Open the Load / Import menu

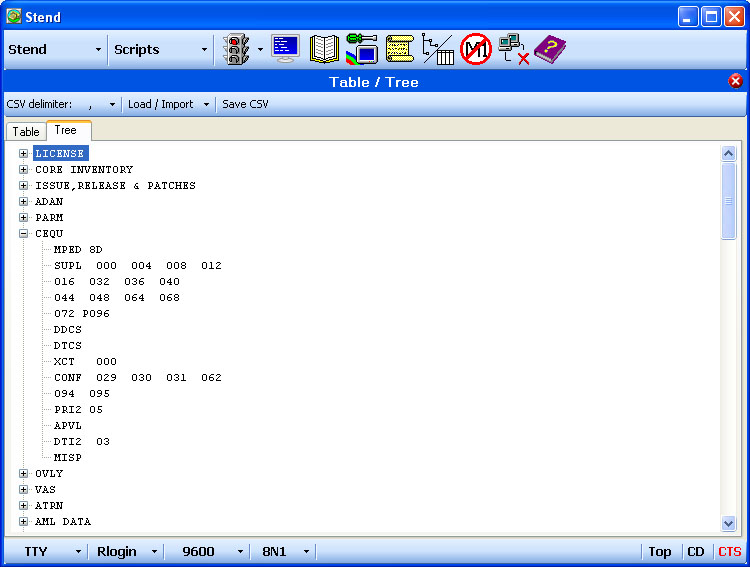coord(168,104)
